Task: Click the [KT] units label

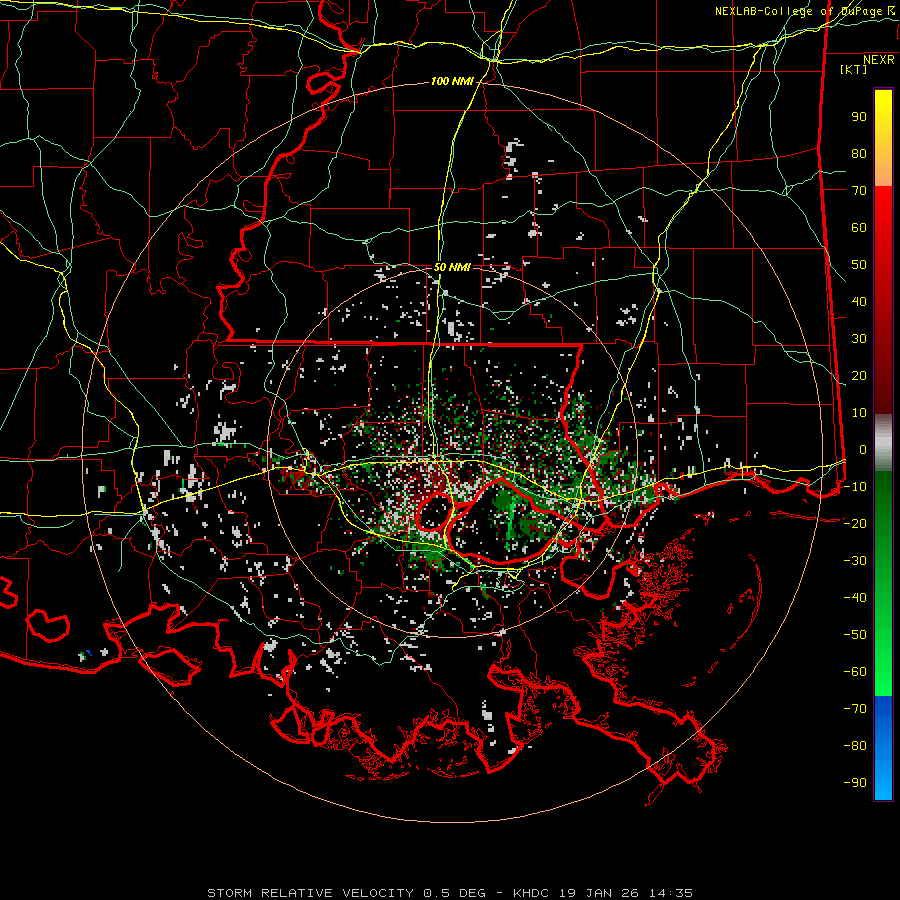Action: tap(854, 69)
